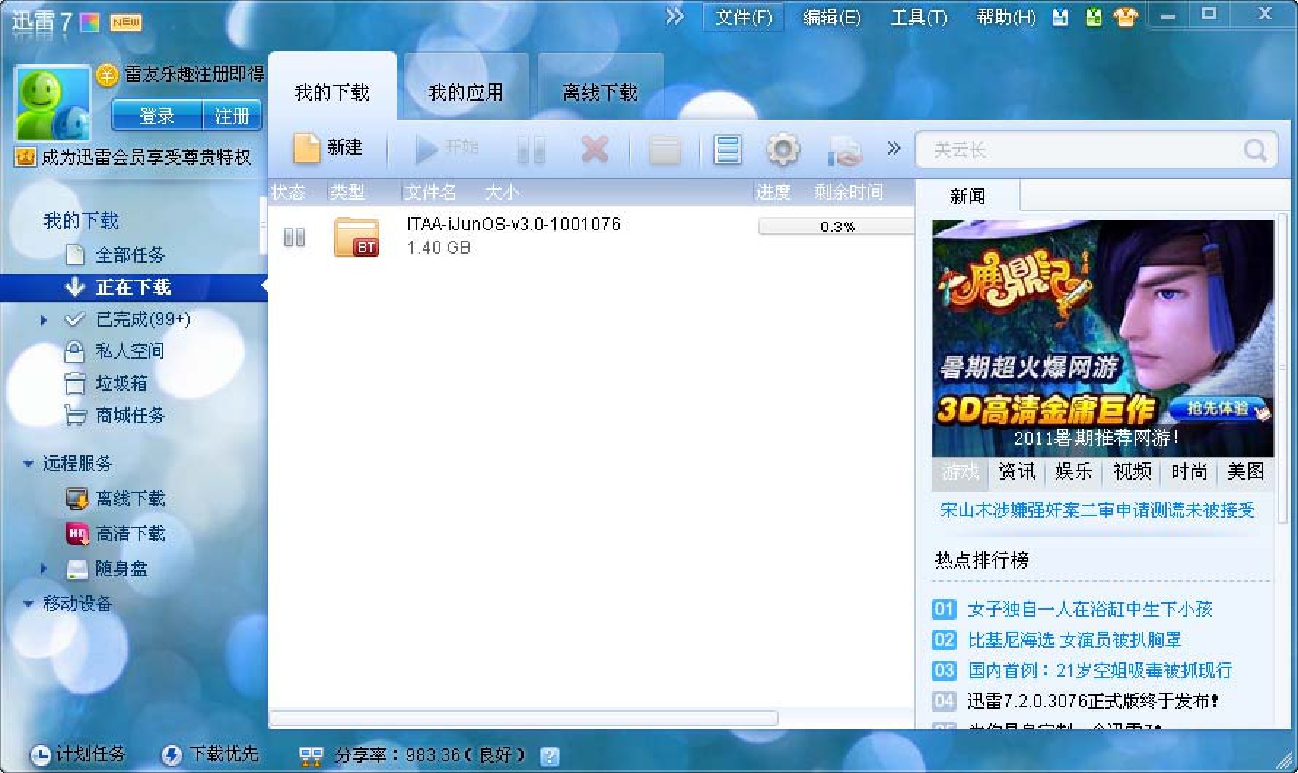The height and width of the screenshot is (773, 1298).
Task: Expand the 随身盘 tree arrow
Action: (x=44, y=568)
